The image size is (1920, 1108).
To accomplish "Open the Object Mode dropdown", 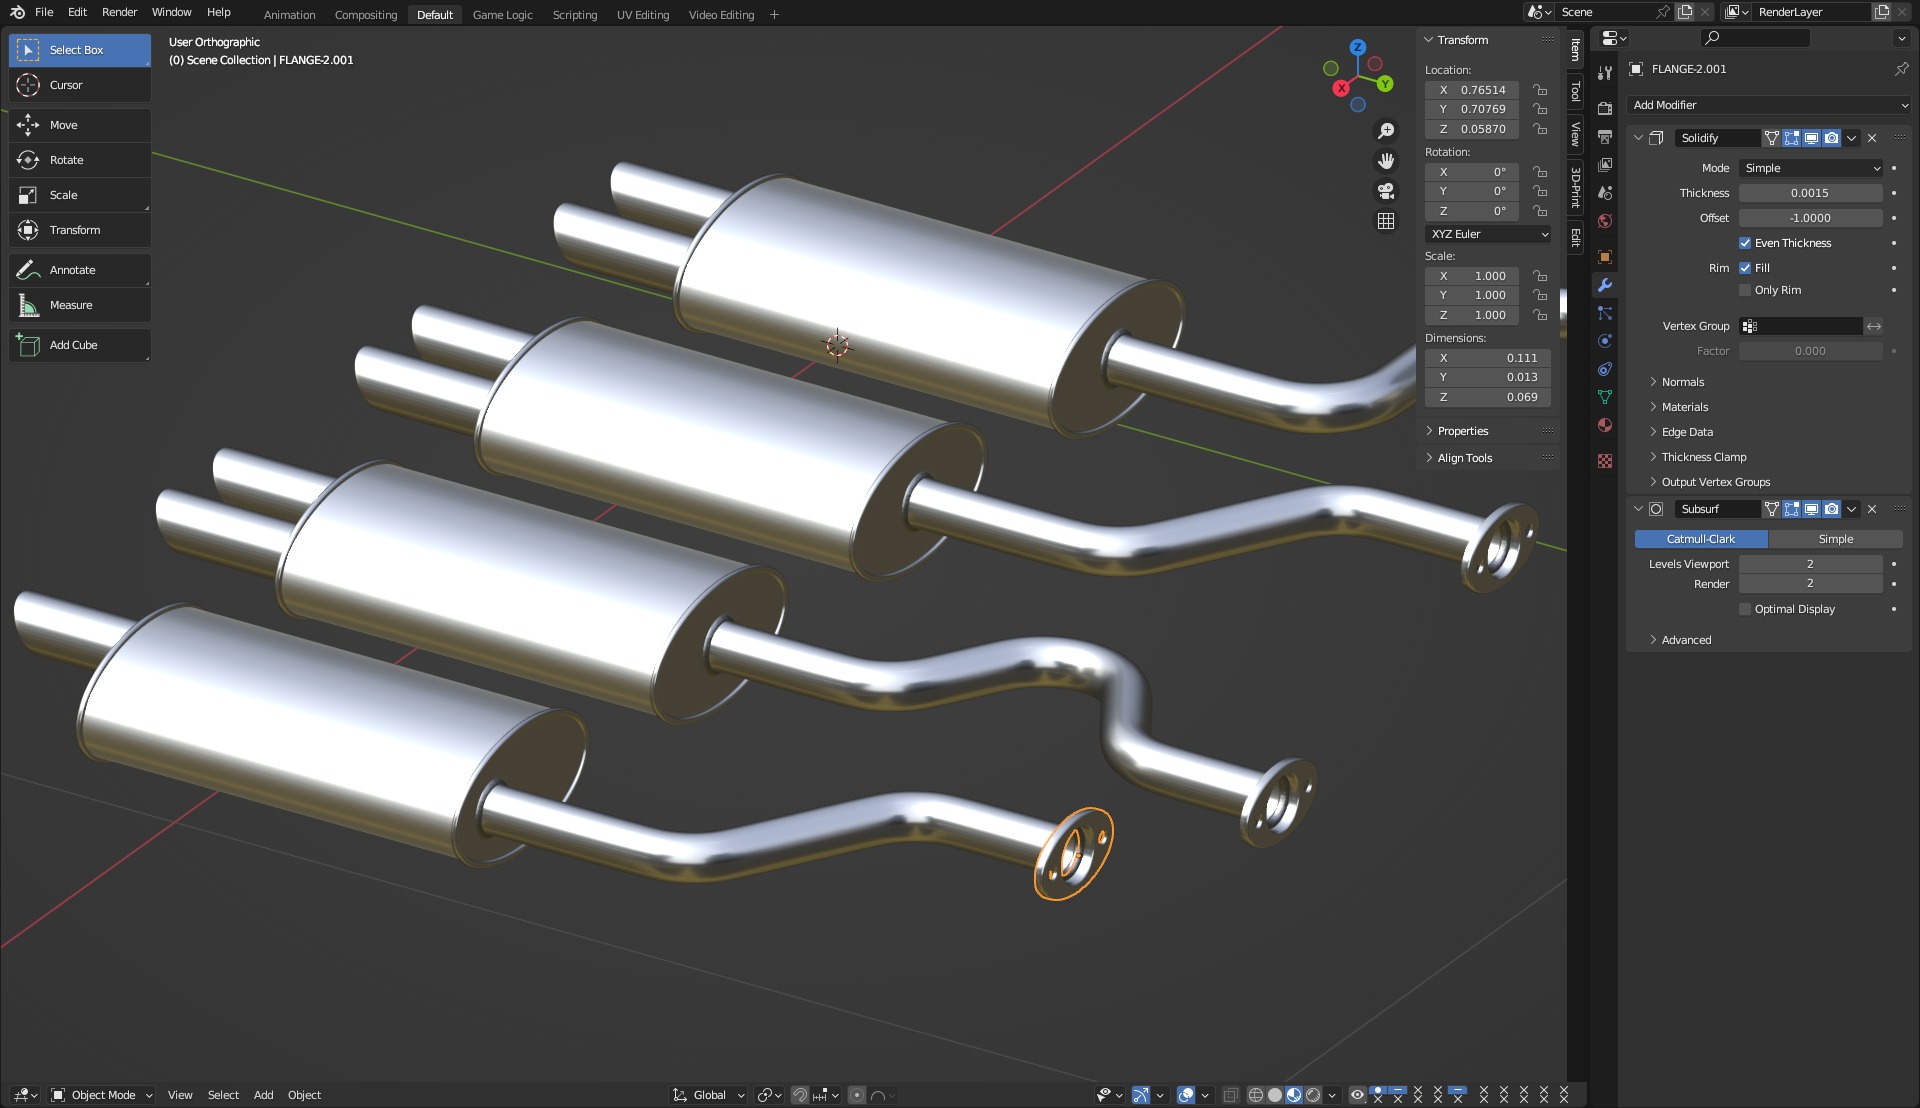I will tap(101, 1095).
